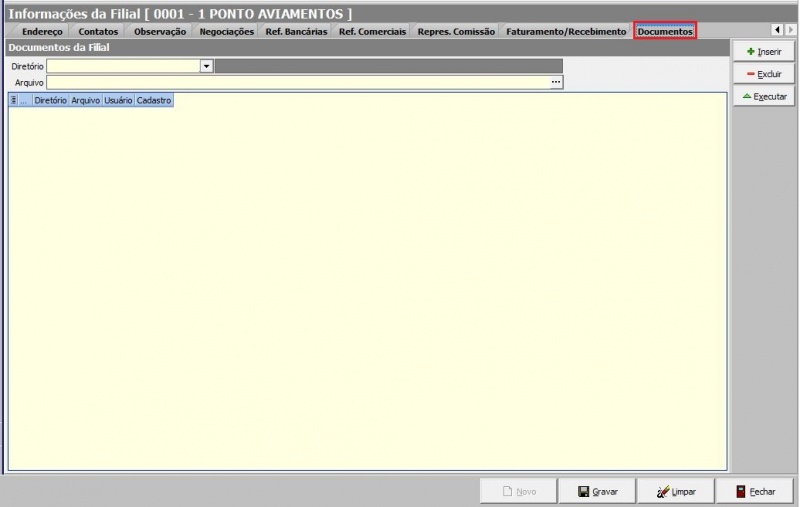Click the Excluir button with minus icon
800x507 pixels.
click(764, 74)
